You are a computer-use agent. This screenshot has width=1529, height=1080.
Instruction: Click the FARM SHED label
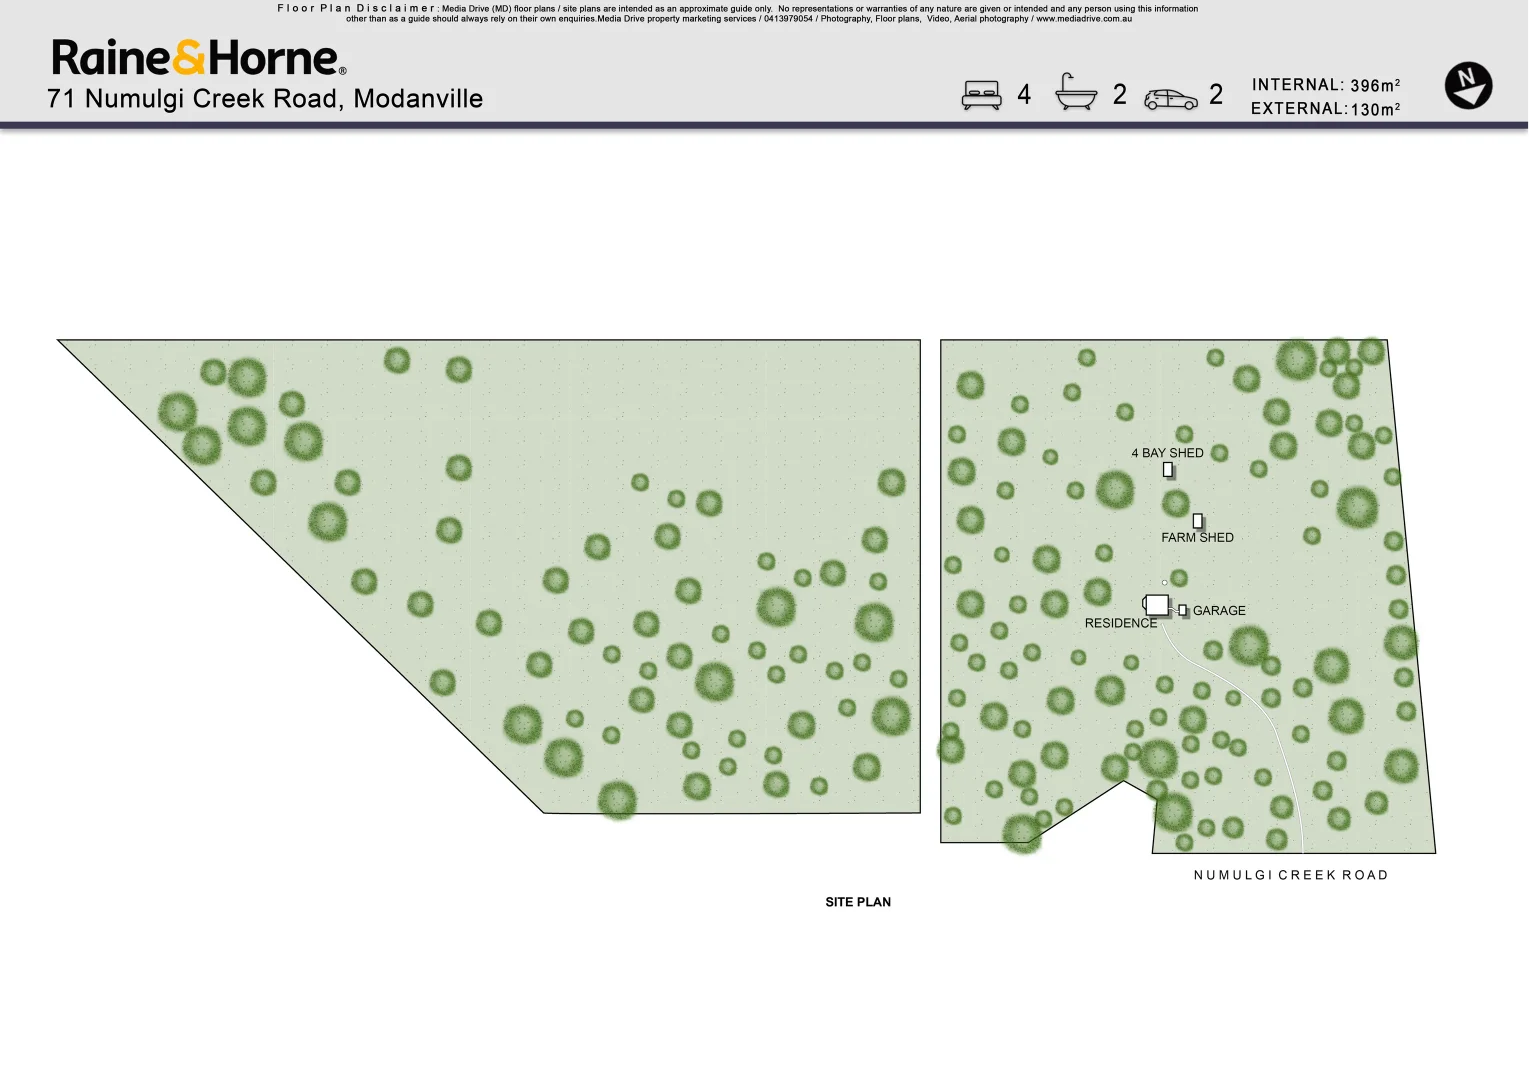[1197, 538]
